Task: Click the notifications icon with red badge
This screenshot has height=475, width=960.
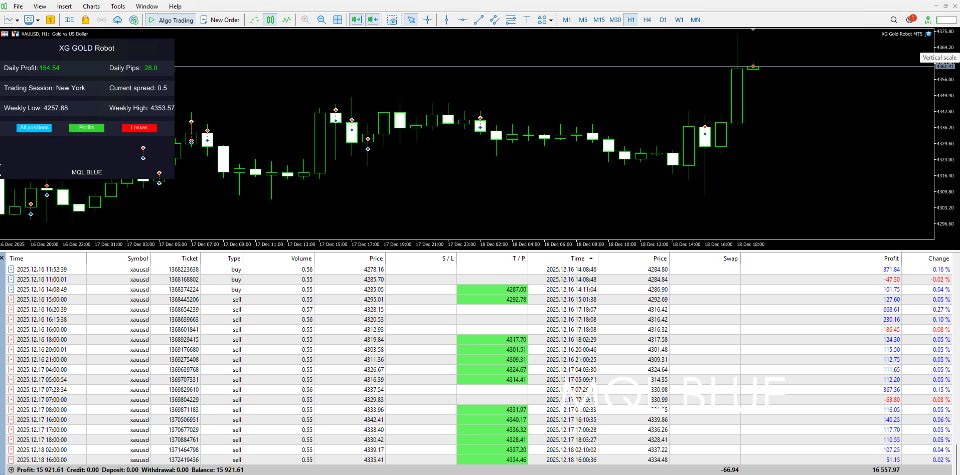Action: pyautogui.click(x=911, y=19)
